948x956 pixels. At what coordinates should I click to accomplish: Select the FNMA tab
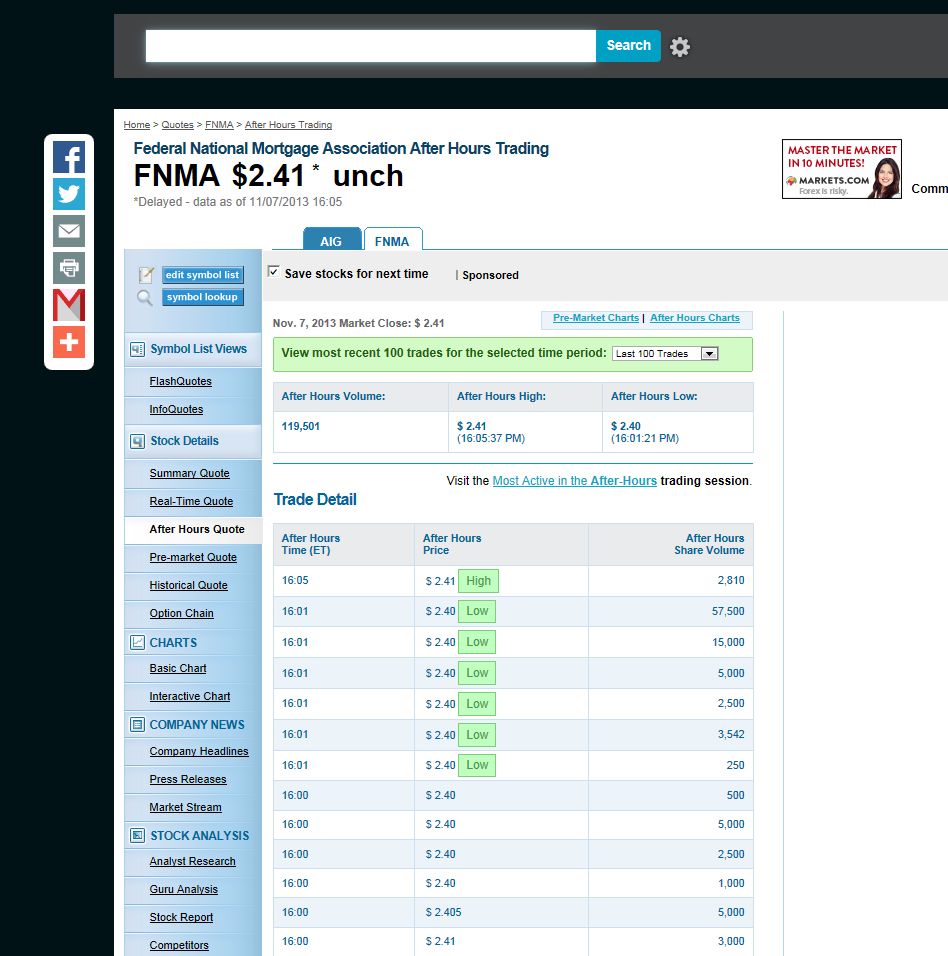coord(392,240)
